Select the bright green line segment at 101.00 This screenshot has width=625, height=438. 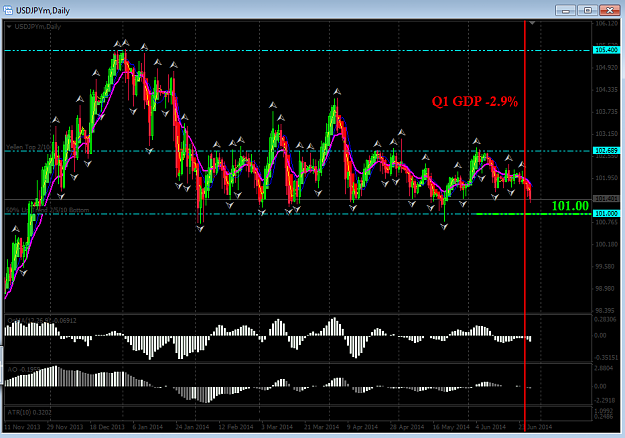(x=533, y=214)
